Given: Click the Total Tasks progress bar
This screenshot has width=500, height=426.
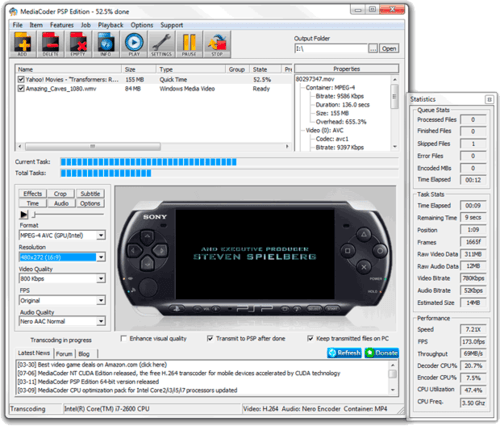Looking at the screenshot, I should (229, 173).
